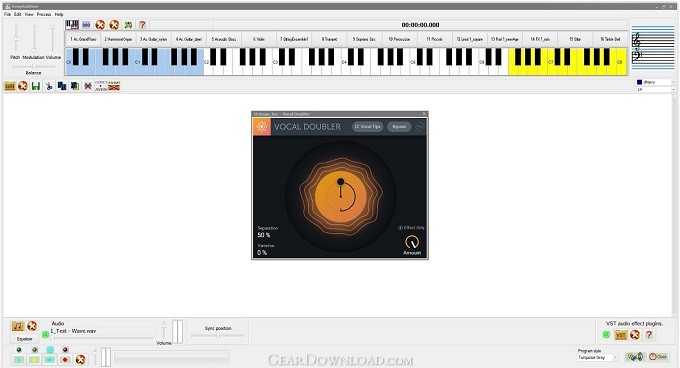Click the Equalizer button
Screen dimensions: 680x368
tap(25, 339)
